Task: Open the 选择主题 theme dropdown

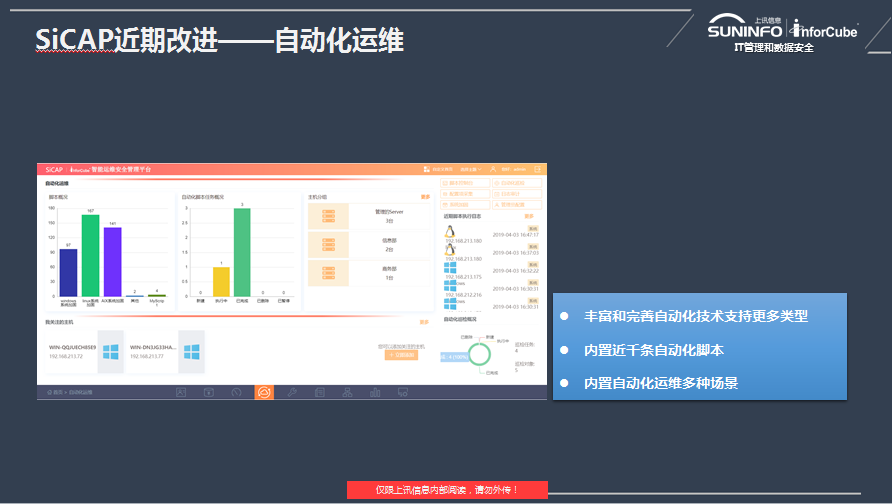Action: pyautogui.click(x=470, y=169)
